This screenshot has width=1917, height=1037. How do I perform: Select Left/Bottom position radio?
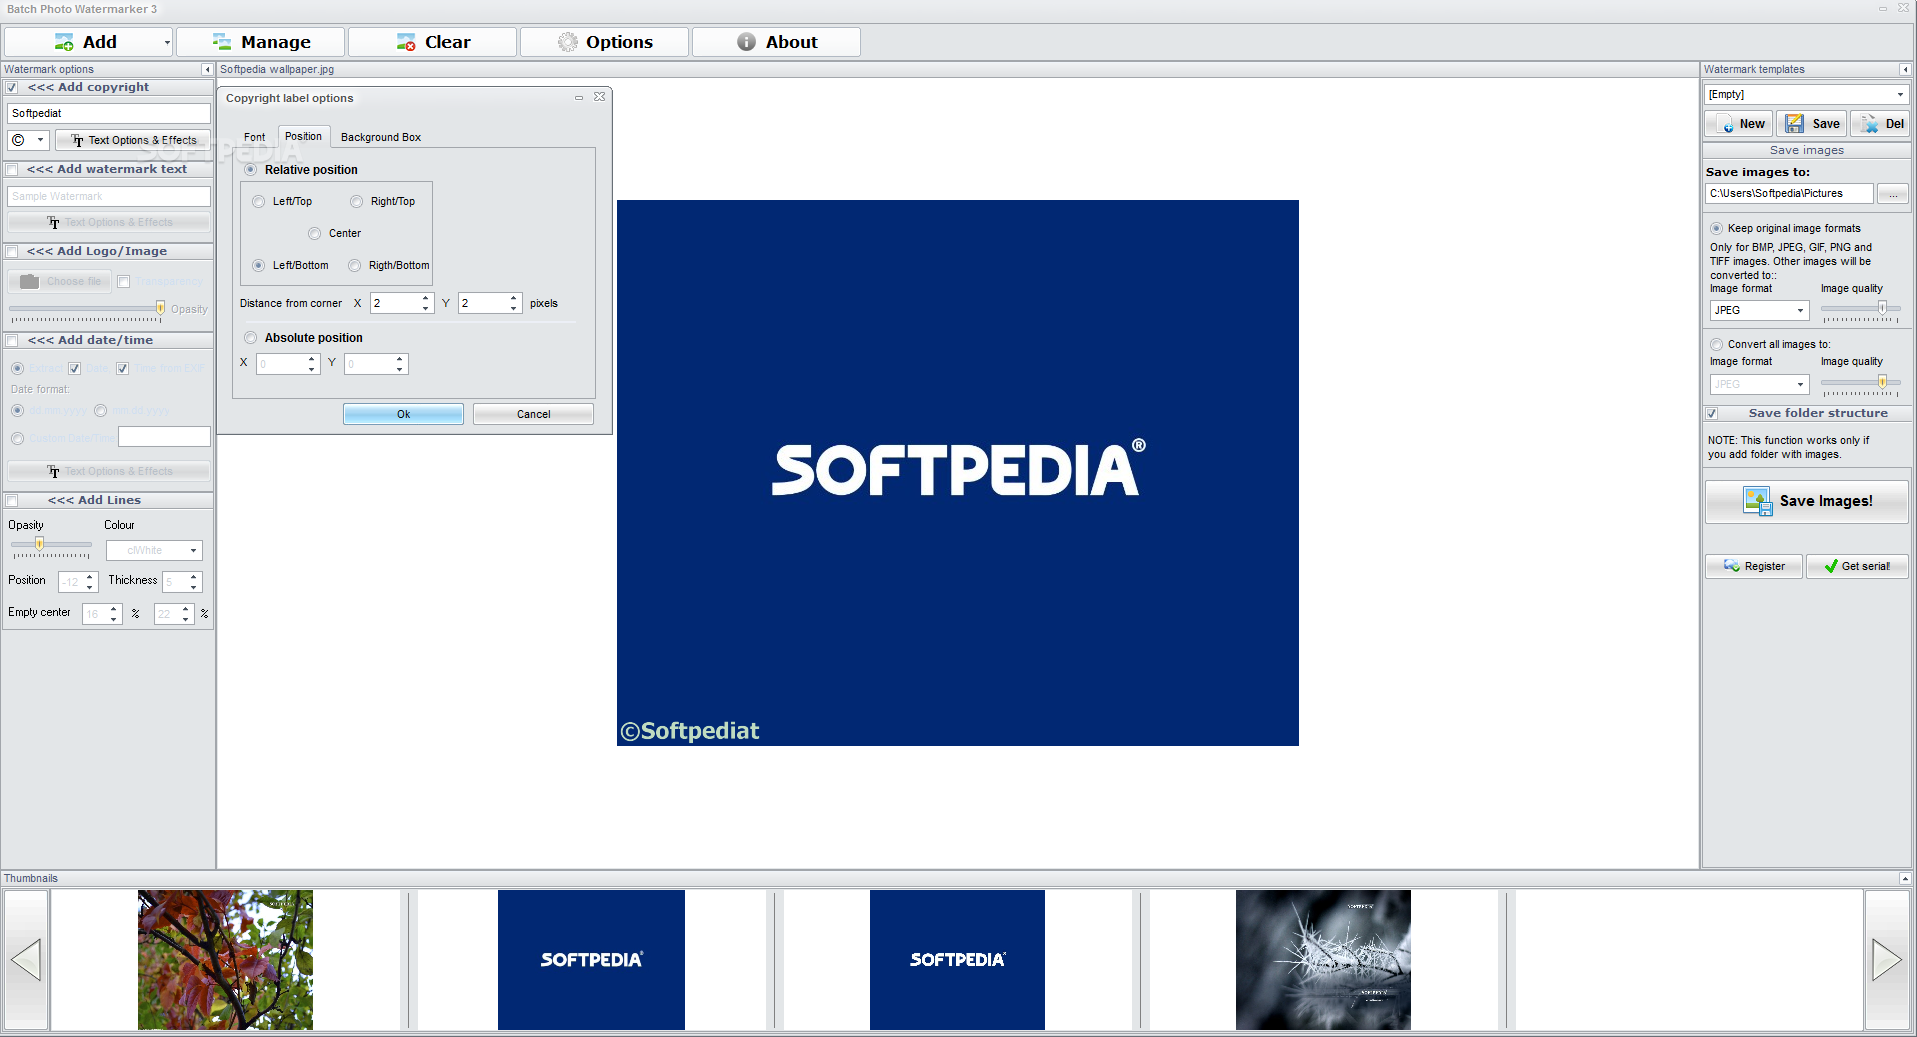click(x=259, y=266)
